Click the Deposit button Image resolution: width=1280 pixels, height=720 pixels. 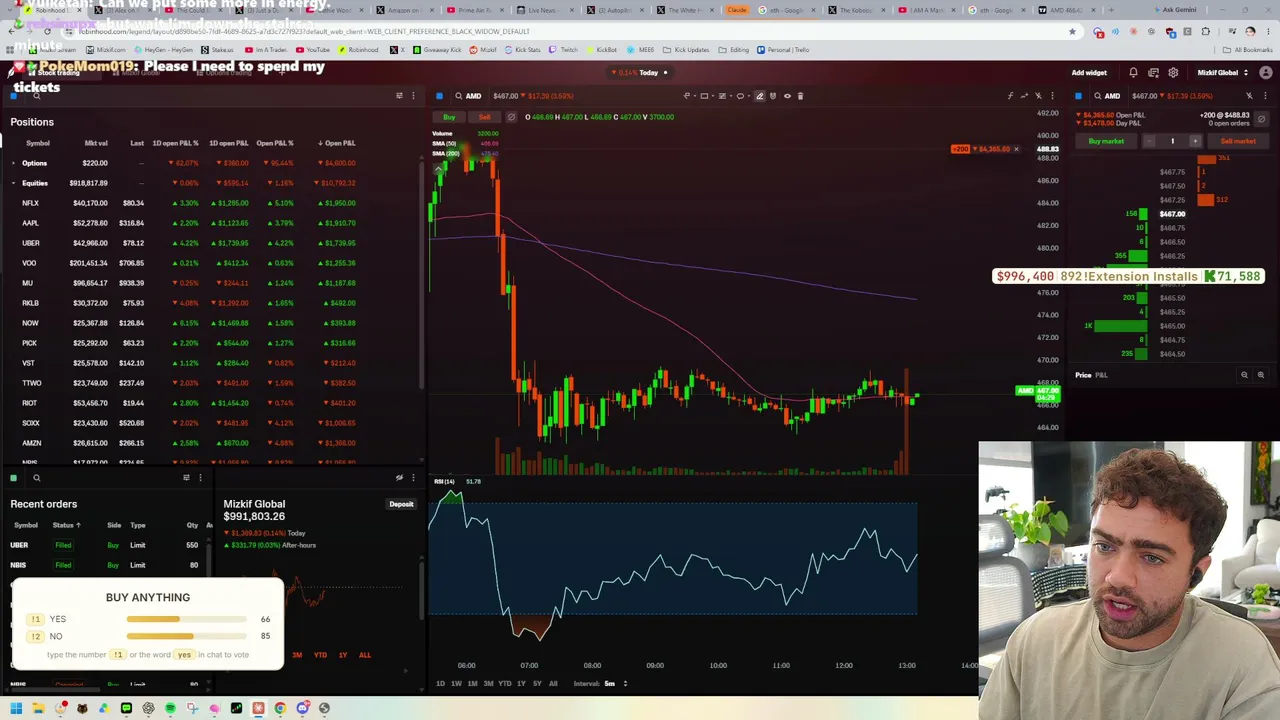401,504
